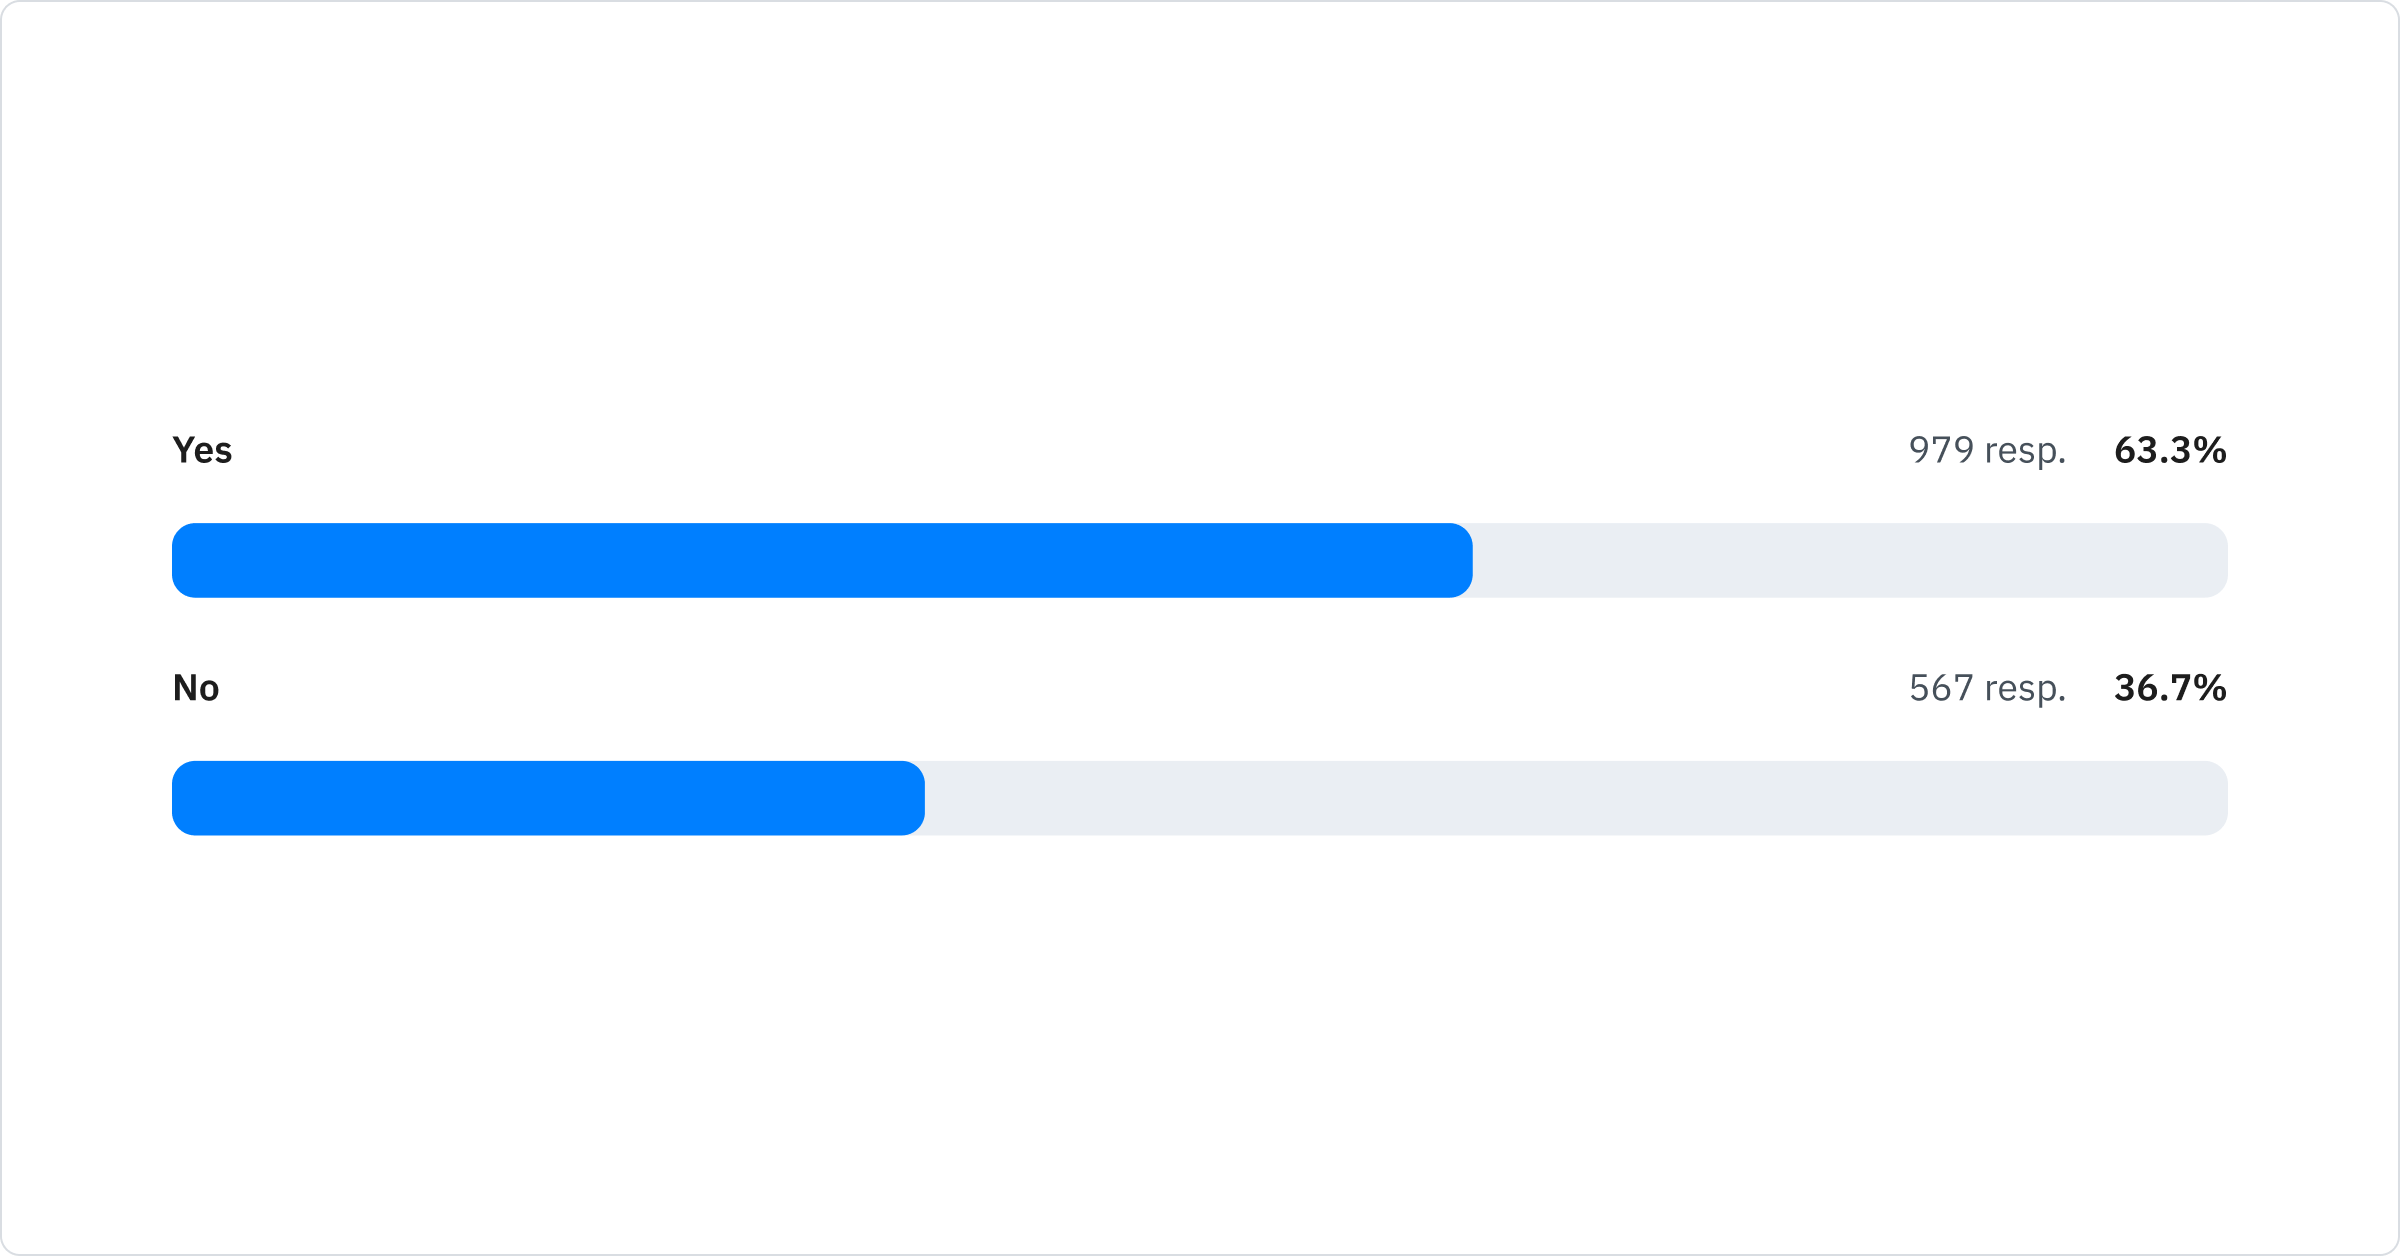The width and height of the screenshot is (2400, 1256).
Task: Select the 63.3% percentage value
Action: coord(2169,450)
